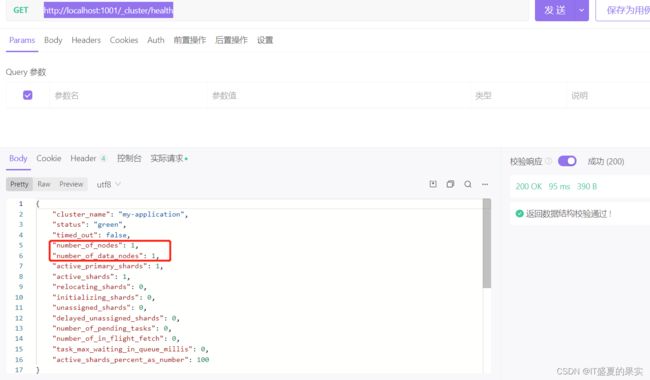Image resolution: width=650 pixels, height=380 pixels.
Task: Open the request Cookies tab
Action: (124, 40)
